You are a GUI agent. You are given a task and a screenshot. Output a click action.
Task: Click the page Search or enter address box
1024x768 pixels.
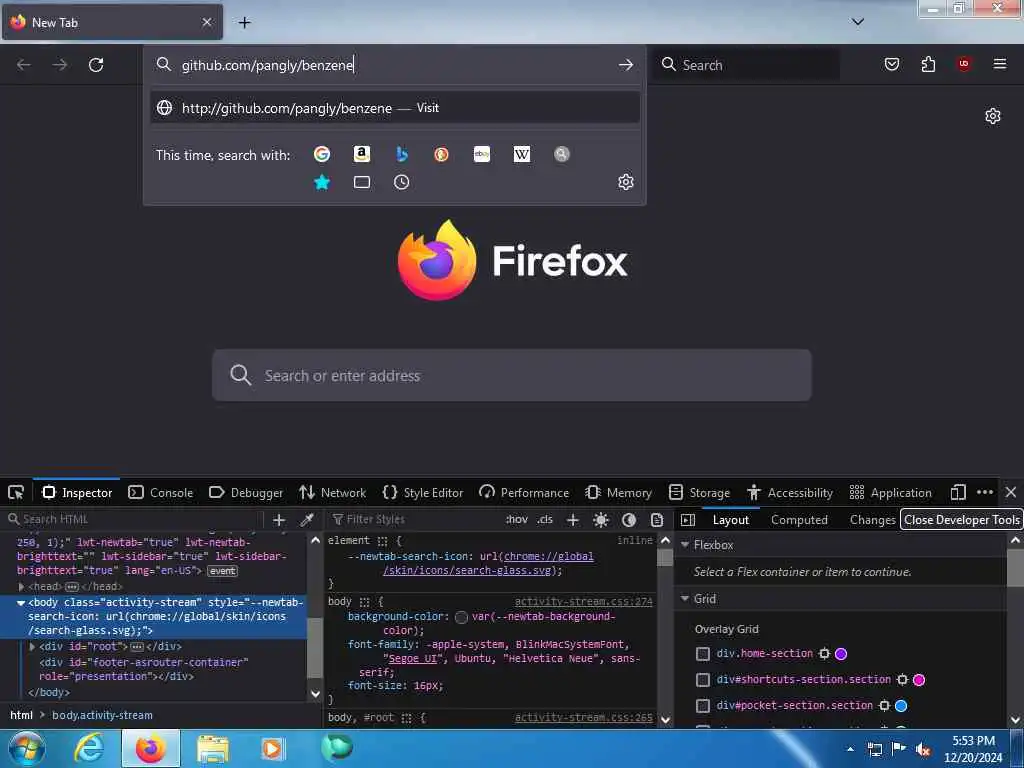click(512, 375)
